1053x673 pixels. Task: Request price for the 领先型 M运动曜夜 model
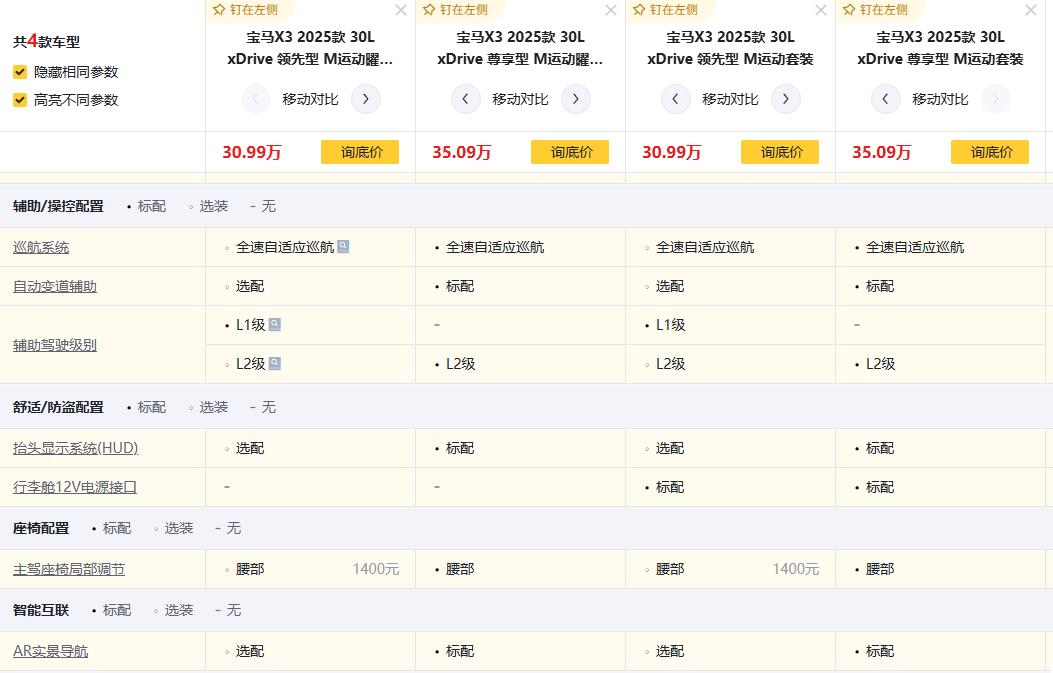click(x=359, y=152)
